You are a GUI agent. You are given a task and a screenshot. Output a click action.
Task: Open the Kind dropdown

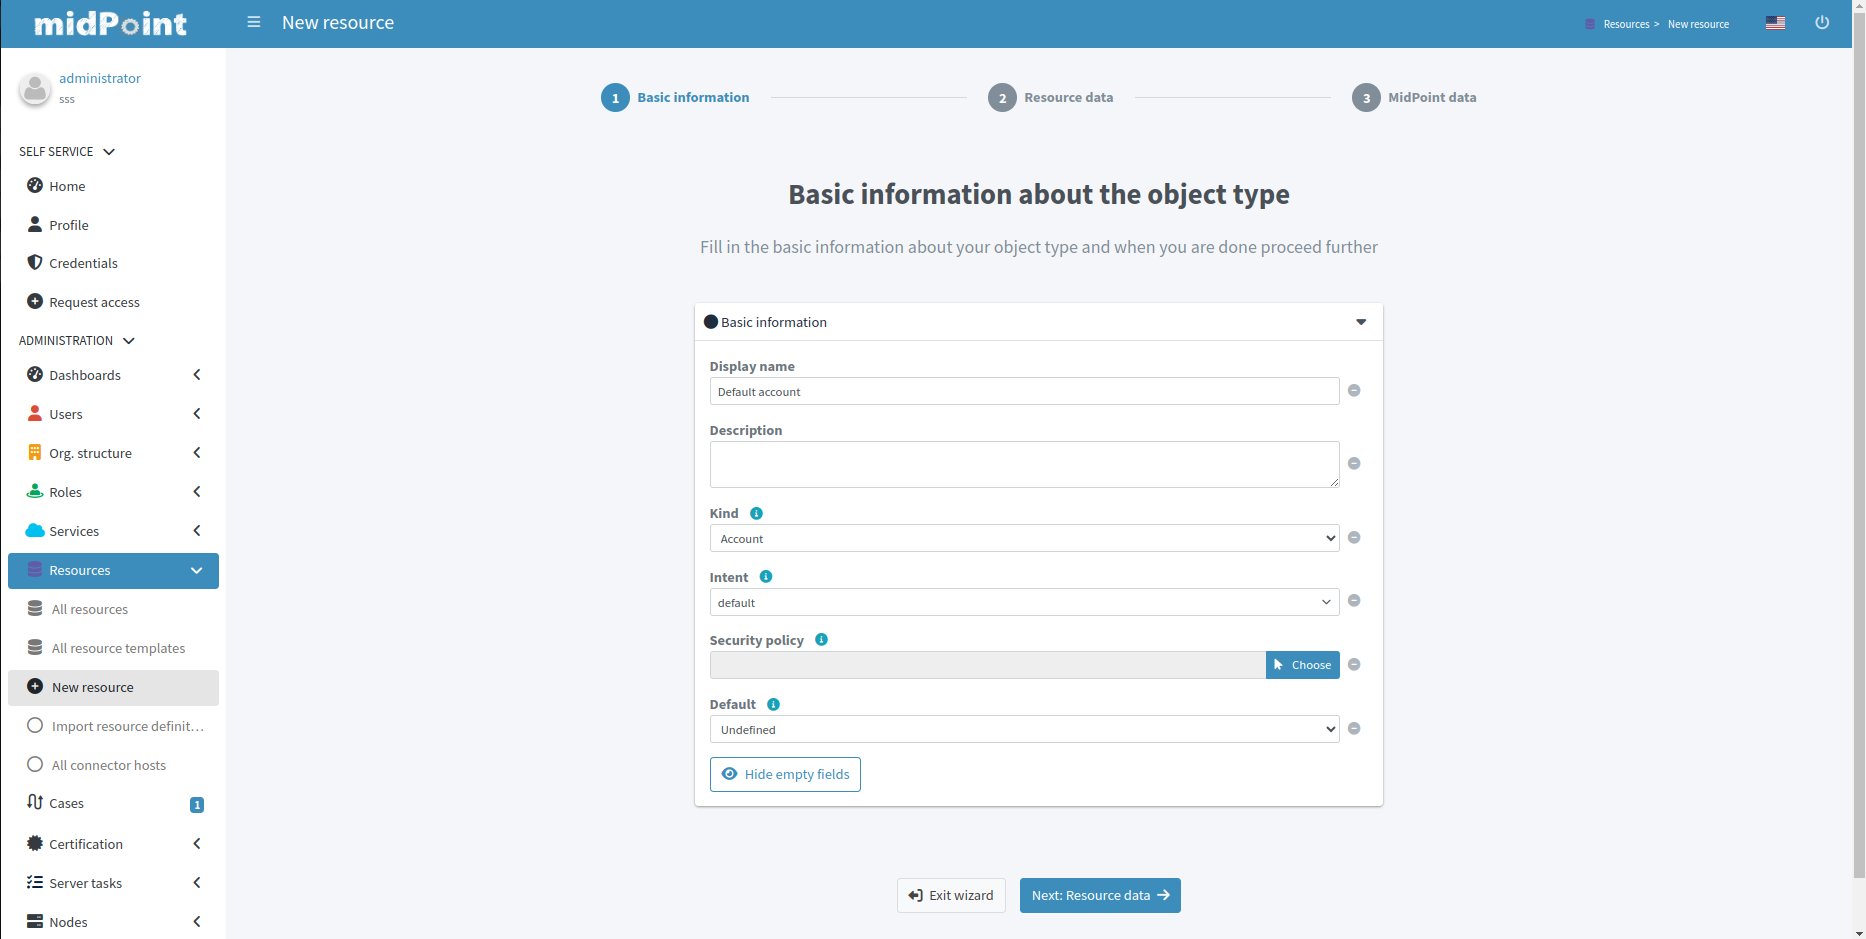click(x=1024, y=539)
